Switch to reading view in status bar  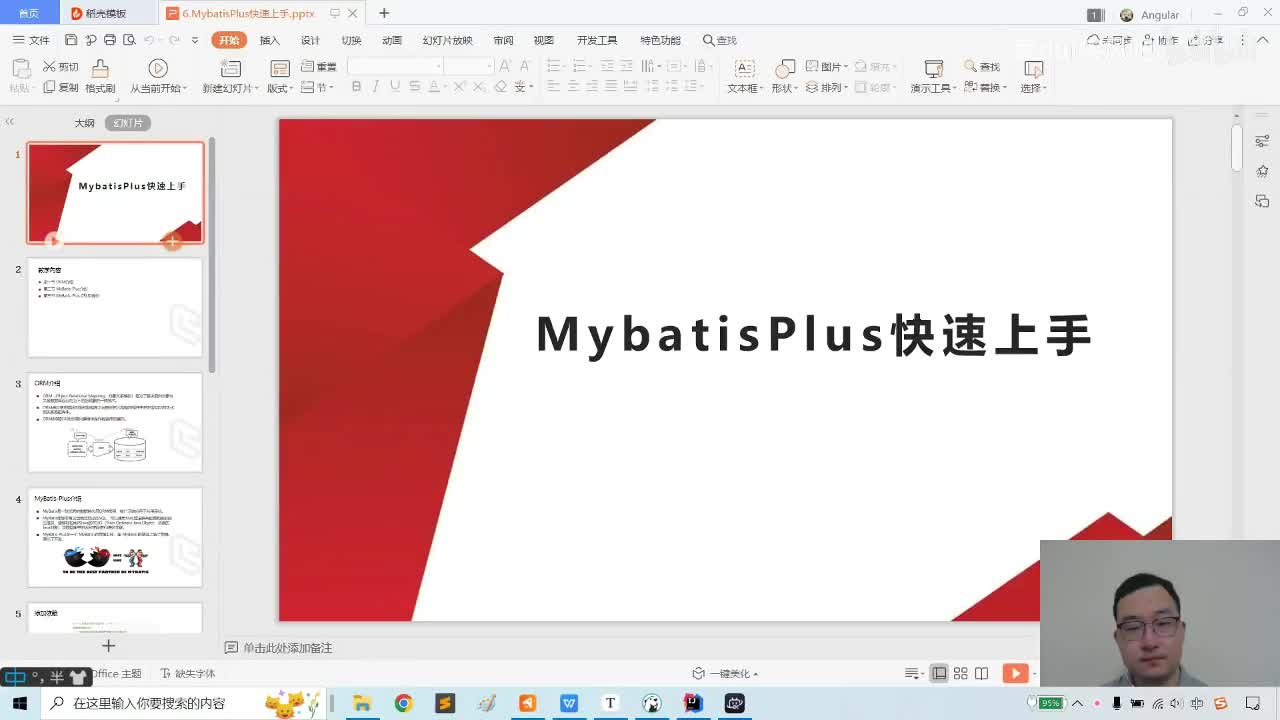982,673
